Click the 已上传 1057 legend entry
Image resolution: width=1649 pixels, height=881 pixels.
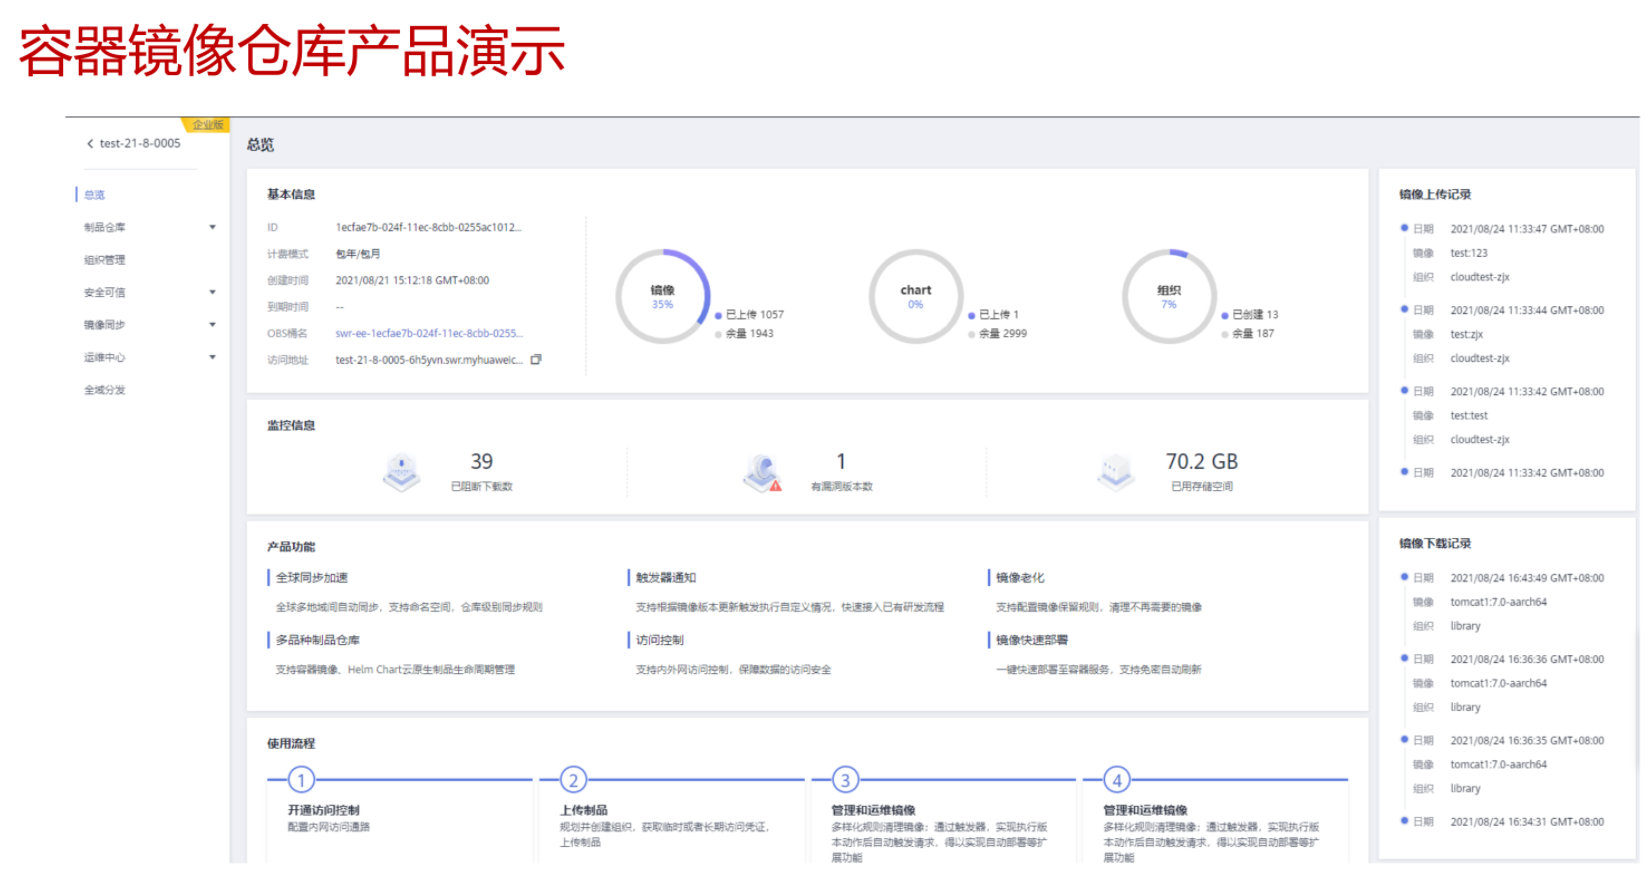(x=750, y=315)
